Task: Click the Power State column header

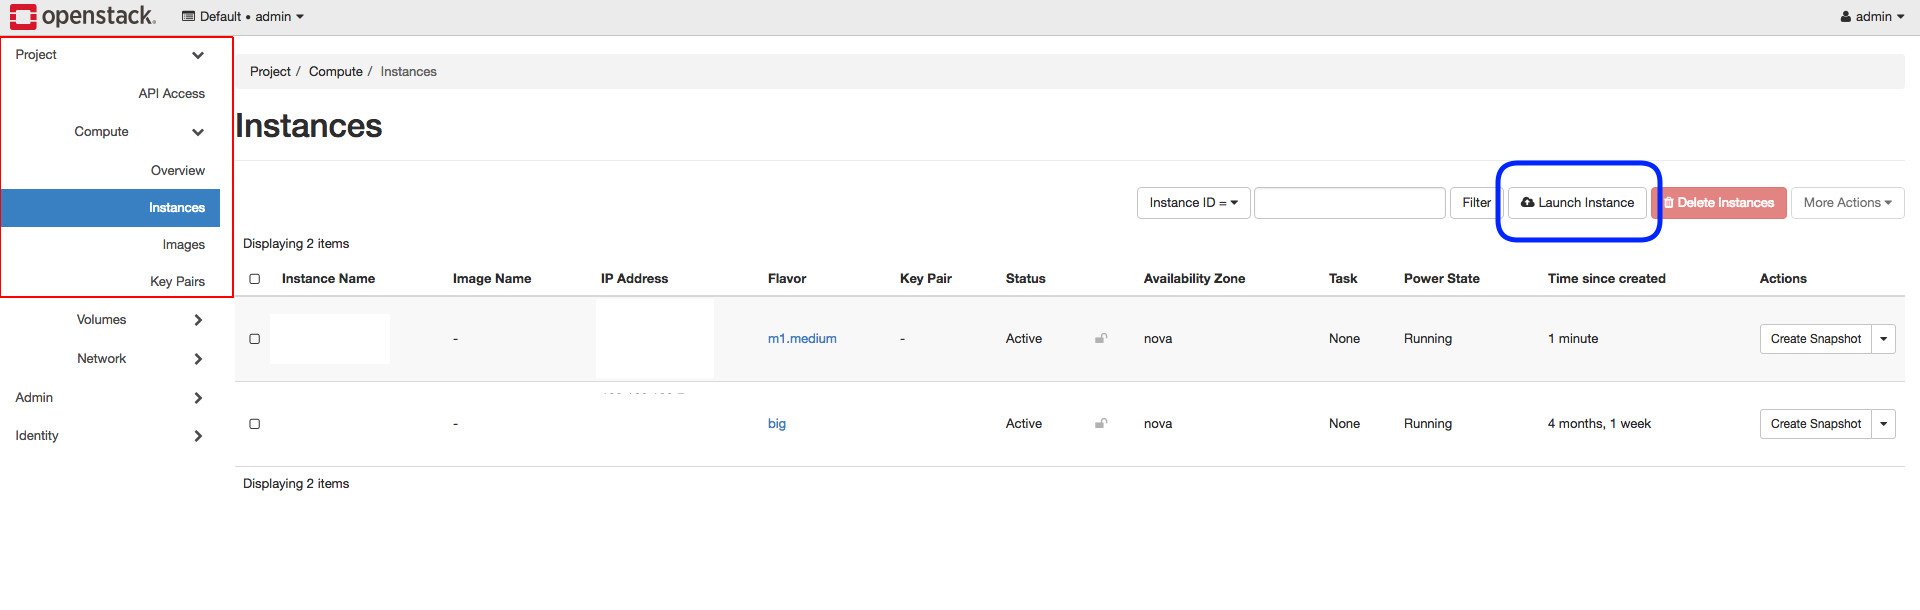Action: 1441,279
